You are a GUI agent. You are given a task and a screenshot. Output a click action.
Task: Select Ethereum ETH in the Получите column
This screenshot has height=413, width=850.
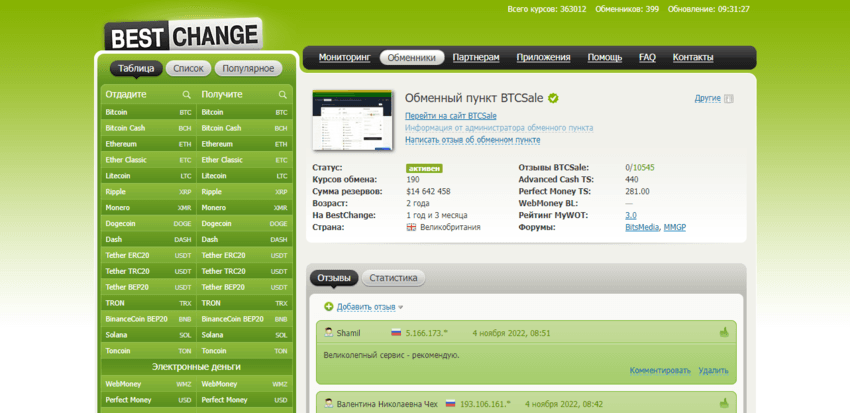click(244, 144)
